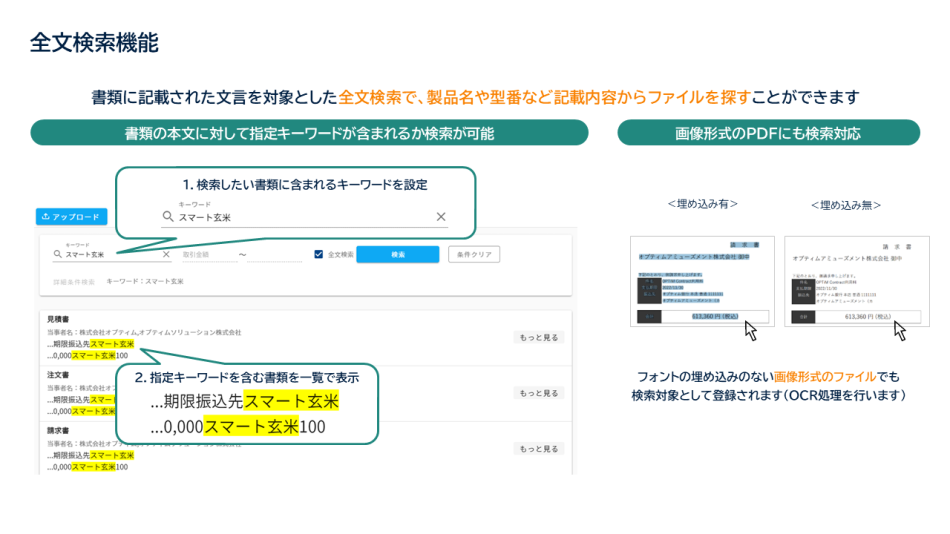The height and width of the screenshot is (534, 950).
Task: Open the 見積書 search result title
Action: point(58,319)
